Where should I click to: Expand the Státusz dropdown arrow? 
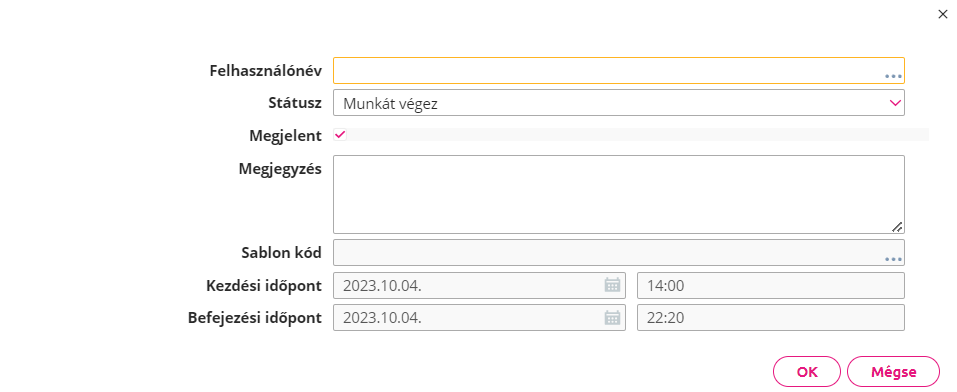[895, 103]
